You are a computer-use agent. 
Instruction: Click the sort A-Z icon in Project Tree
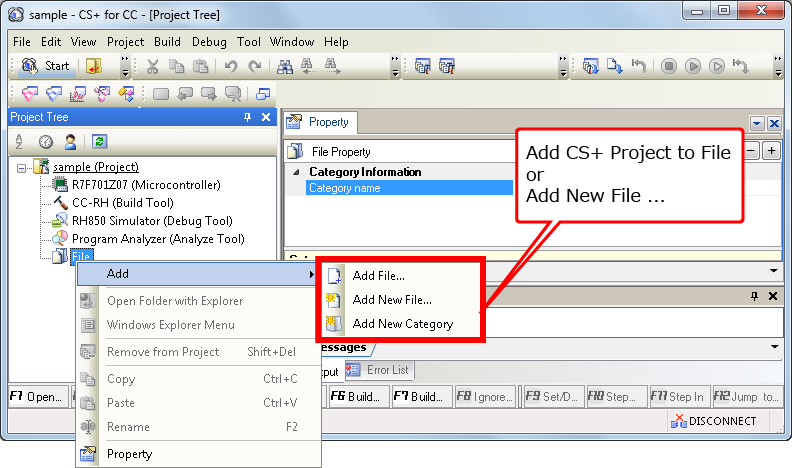click(x=20, y=141)
